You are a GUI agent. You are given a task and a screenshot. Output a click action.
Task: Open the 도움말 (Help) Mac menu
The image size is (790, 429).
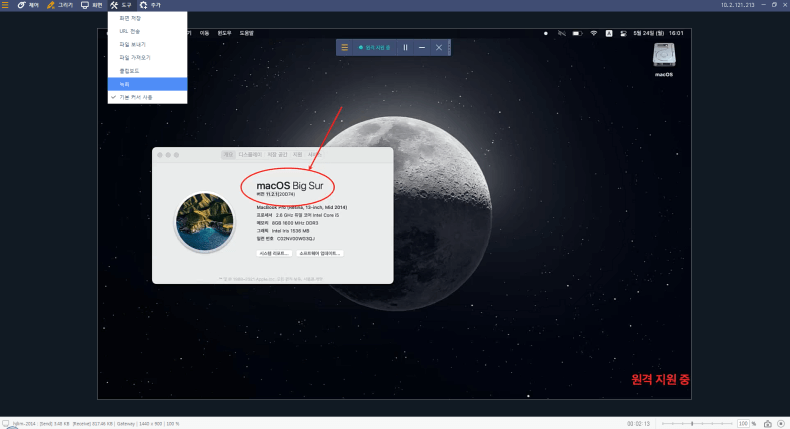[x=246, y=33]
